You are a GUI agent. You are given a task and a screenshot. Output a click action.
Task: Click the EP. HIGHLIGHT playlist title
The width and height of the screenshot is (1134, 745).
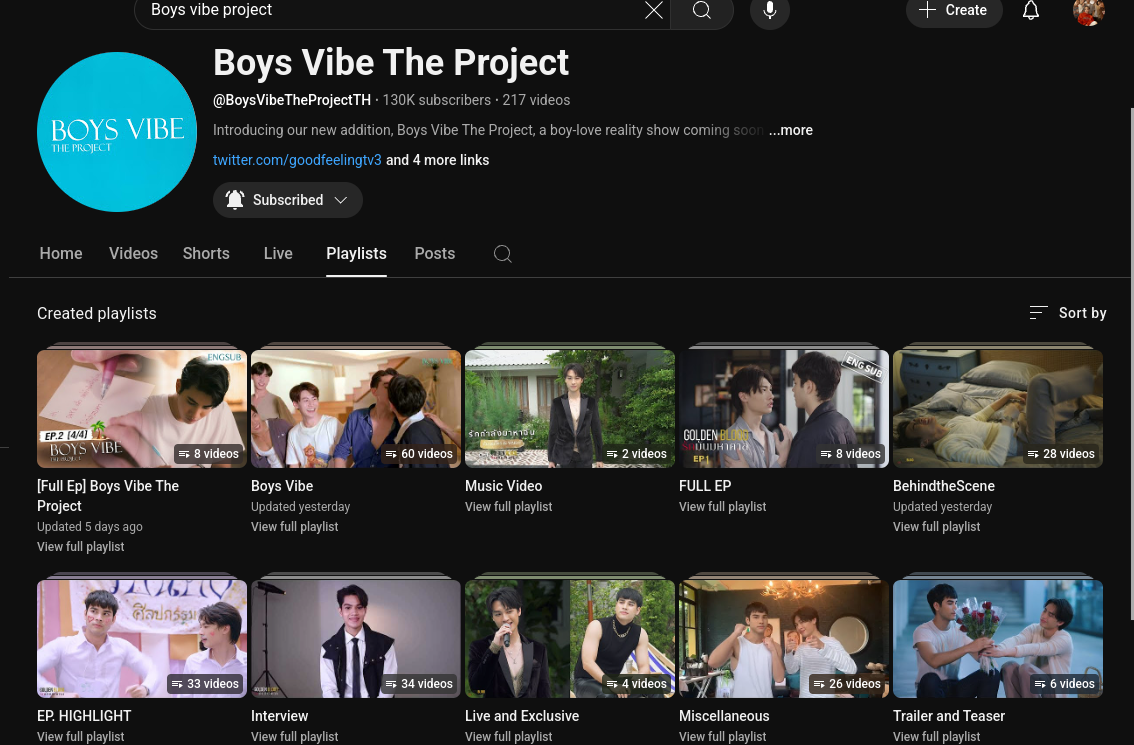click(84, 716)
